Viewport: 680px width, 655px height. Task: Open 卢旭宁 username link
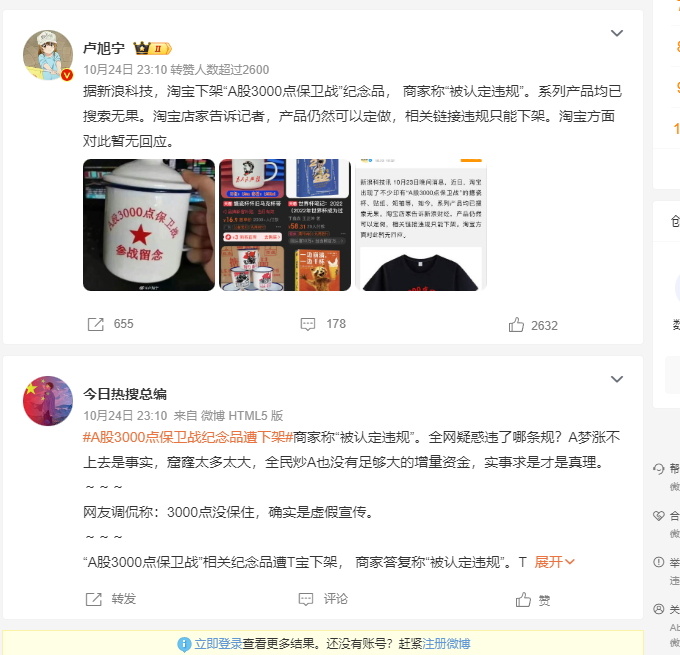[x=104, y=48]
